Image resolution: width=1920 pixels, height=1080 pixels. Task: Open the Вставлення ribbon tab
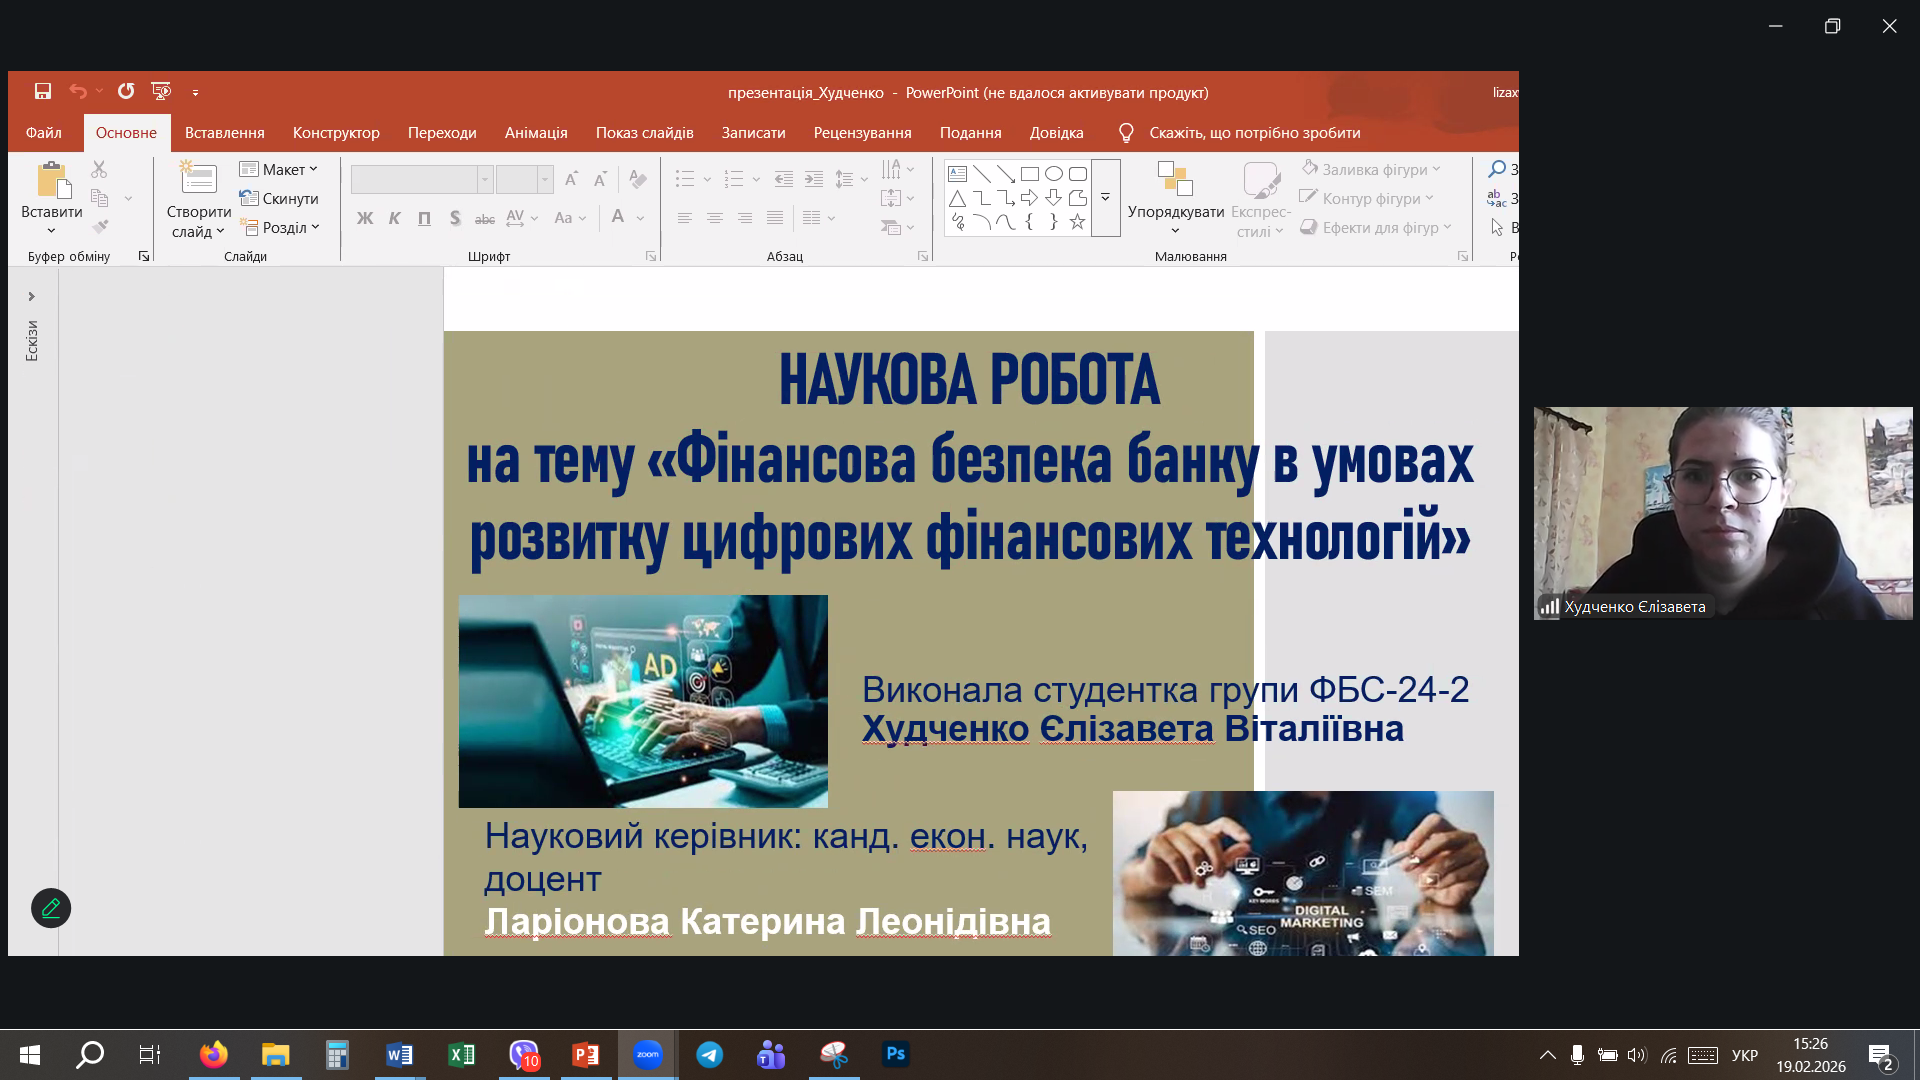coord(224,132)
